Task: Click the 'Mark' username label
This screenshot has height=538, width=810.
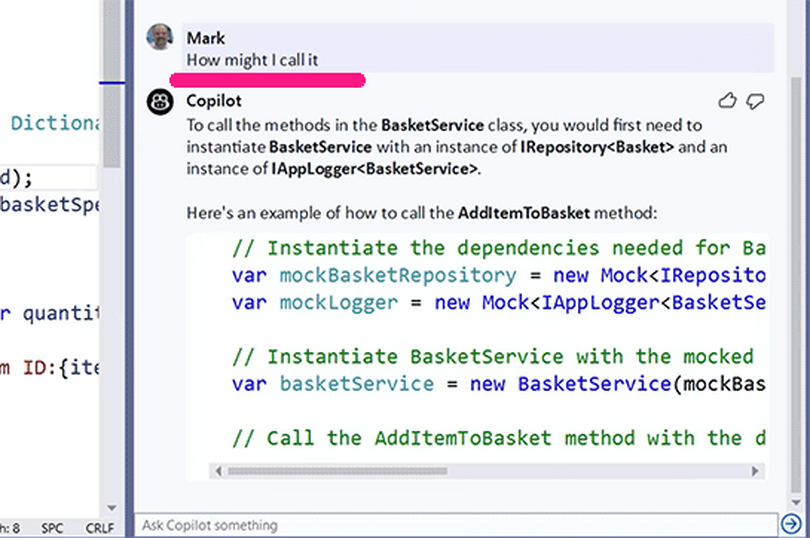Action: pos(206,38)
